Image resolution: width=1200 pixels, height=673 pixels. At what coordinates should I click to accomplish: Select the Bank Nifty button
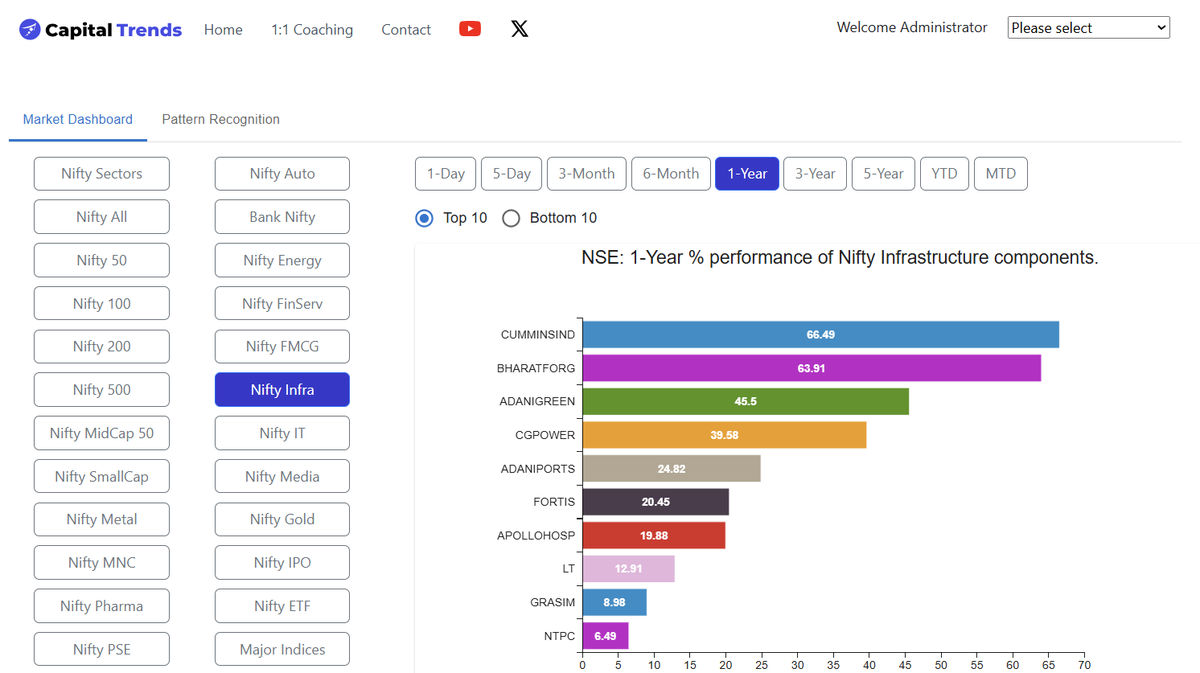click(x=282, y=217)
